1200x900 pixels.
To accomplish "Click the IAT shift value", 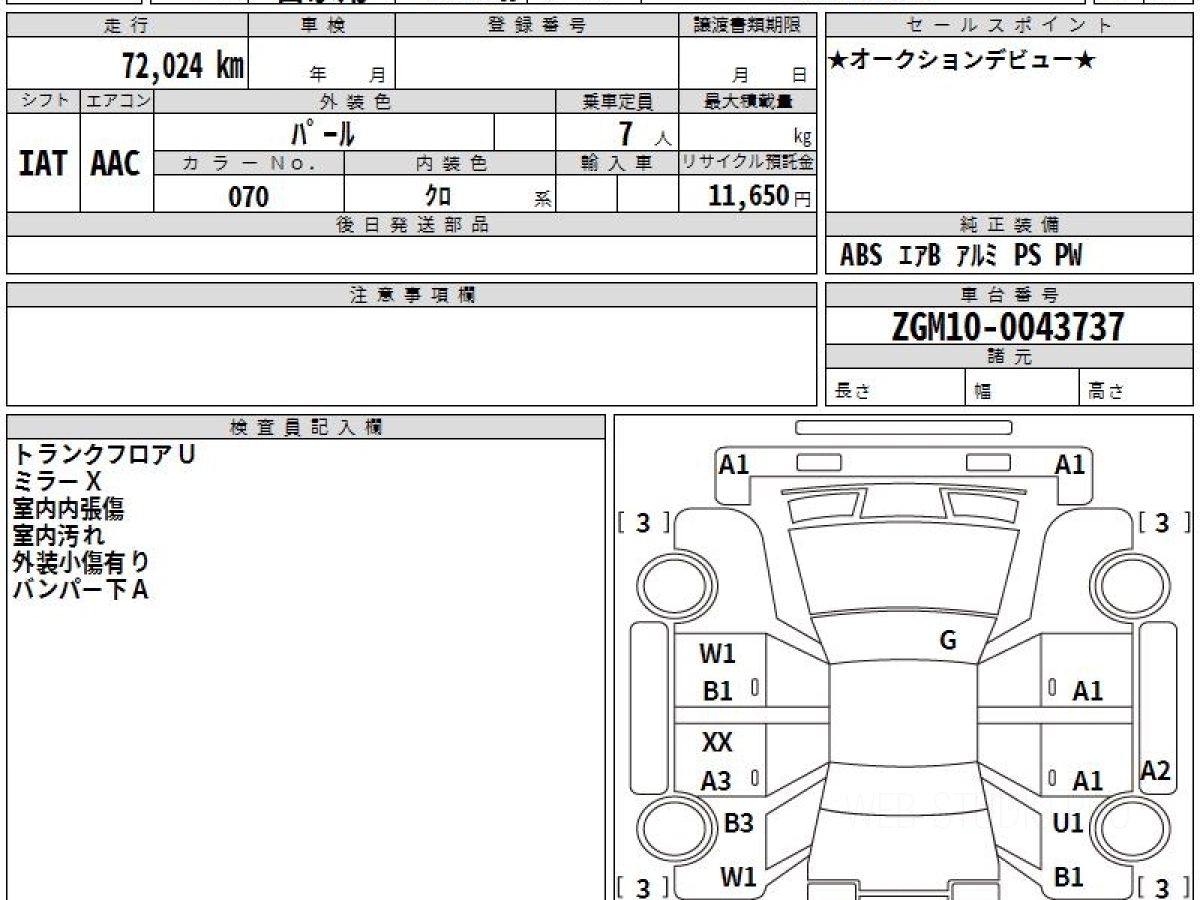I will coord(43,163).
